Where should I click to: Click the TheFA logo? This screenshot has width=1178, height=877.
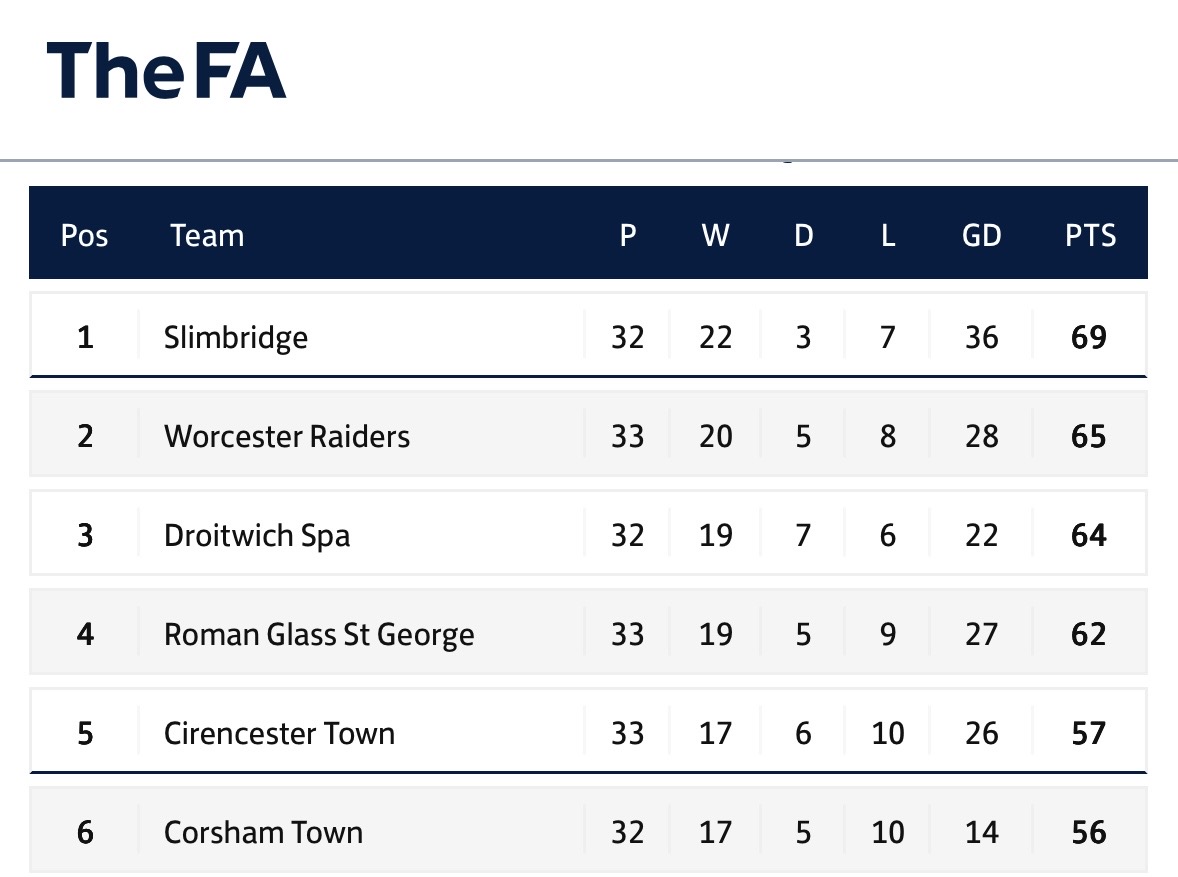tap(166, 71)
